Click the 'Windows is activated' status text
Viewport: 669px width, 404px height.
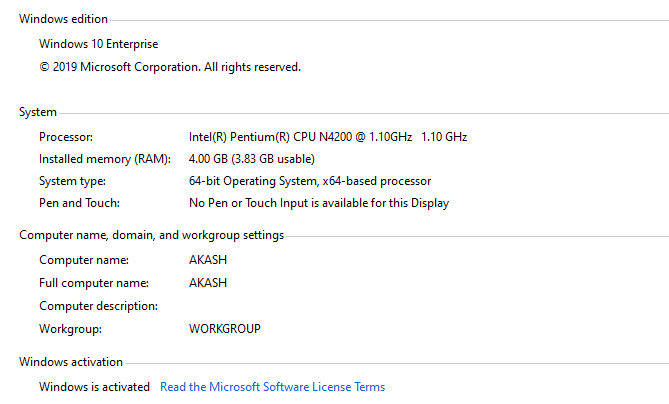[94, 387]
